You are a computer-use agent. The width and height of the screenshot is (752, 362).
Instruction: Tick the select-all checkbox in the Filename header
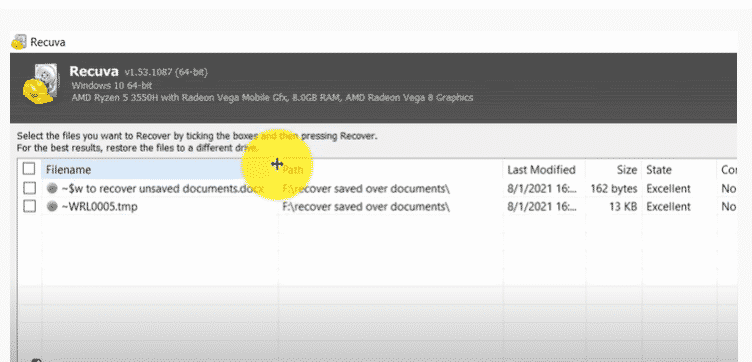click(x=29, y=169)
